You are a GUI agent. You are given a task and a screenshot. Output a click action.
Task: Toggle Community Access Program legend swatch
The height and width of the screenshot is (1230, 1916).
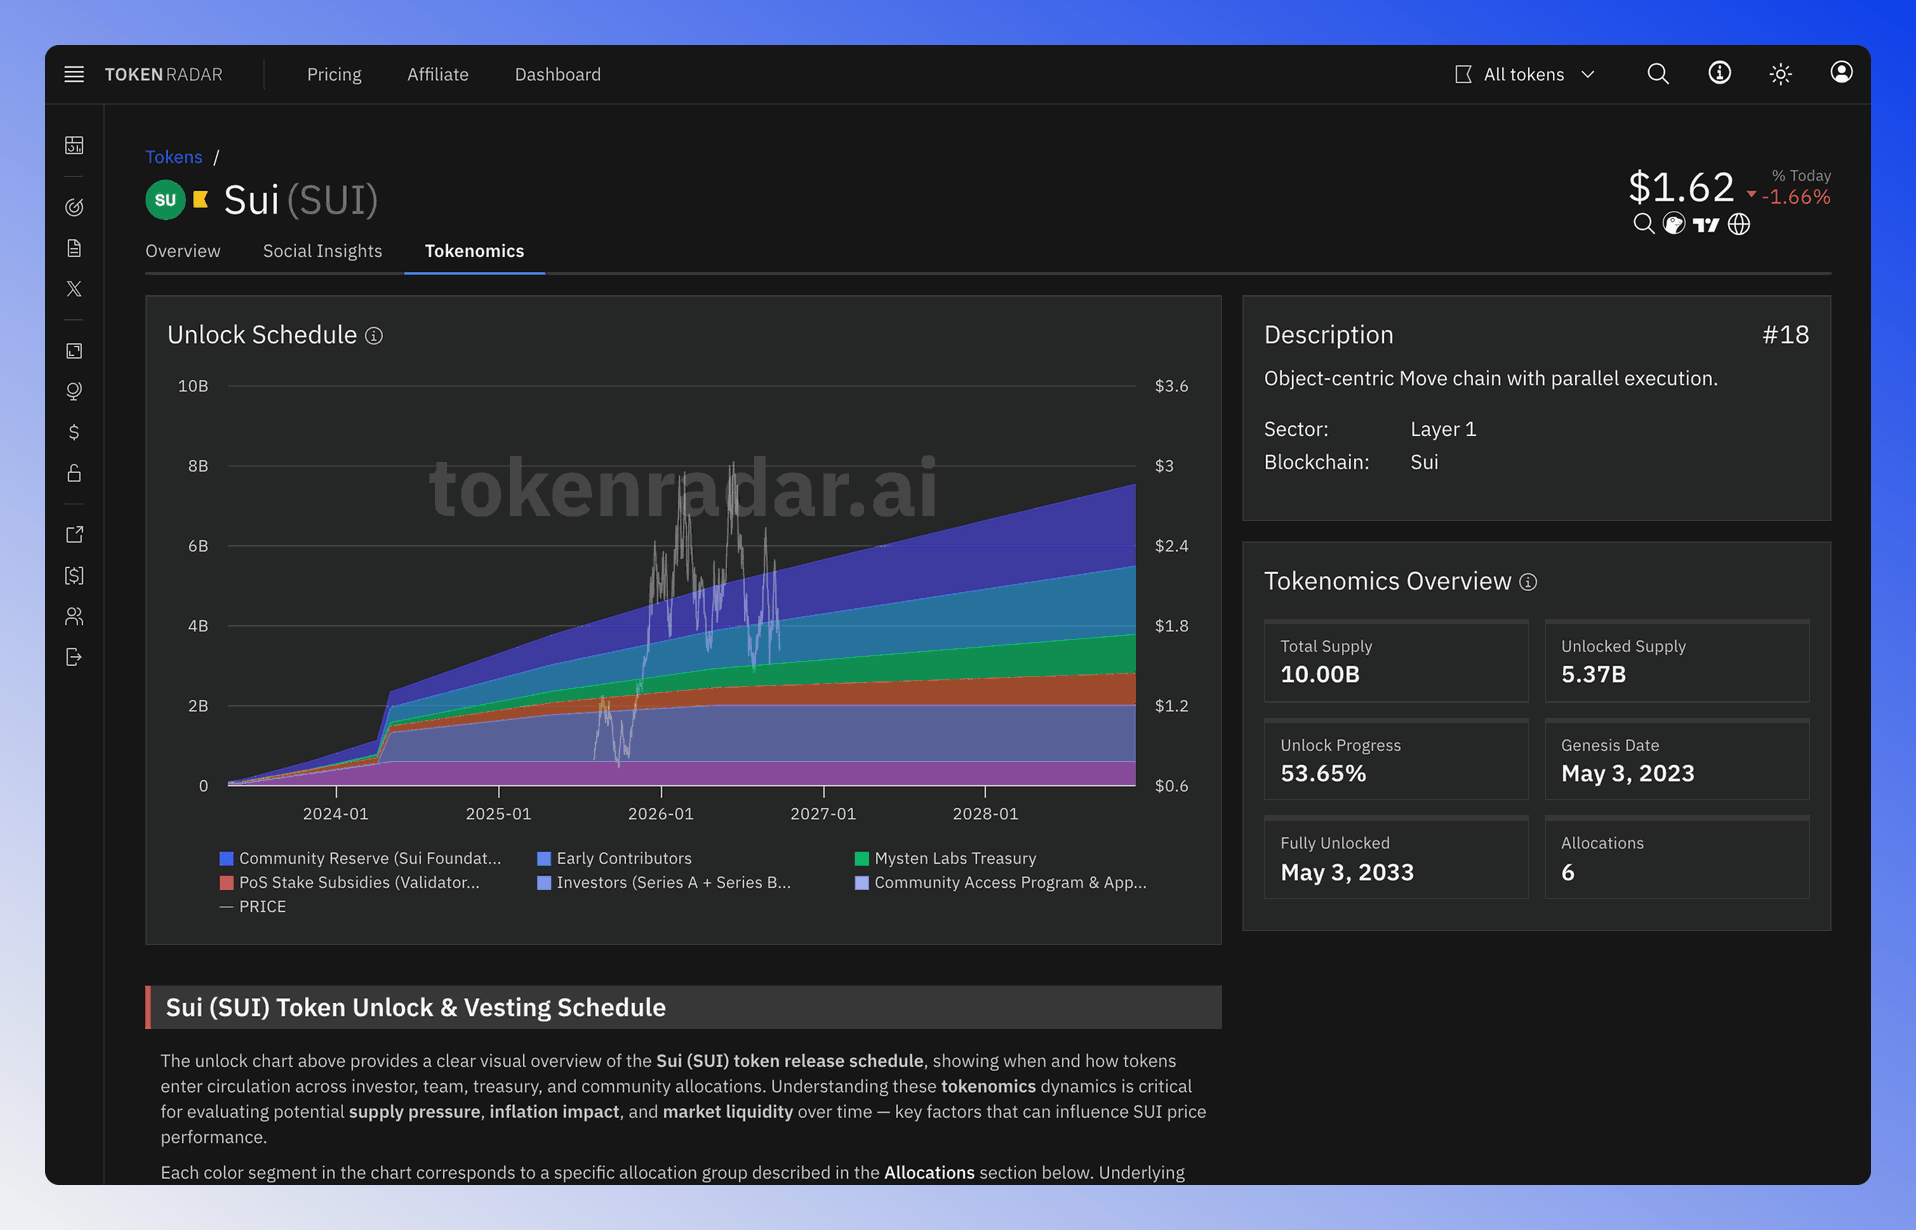tap(862, 882)
